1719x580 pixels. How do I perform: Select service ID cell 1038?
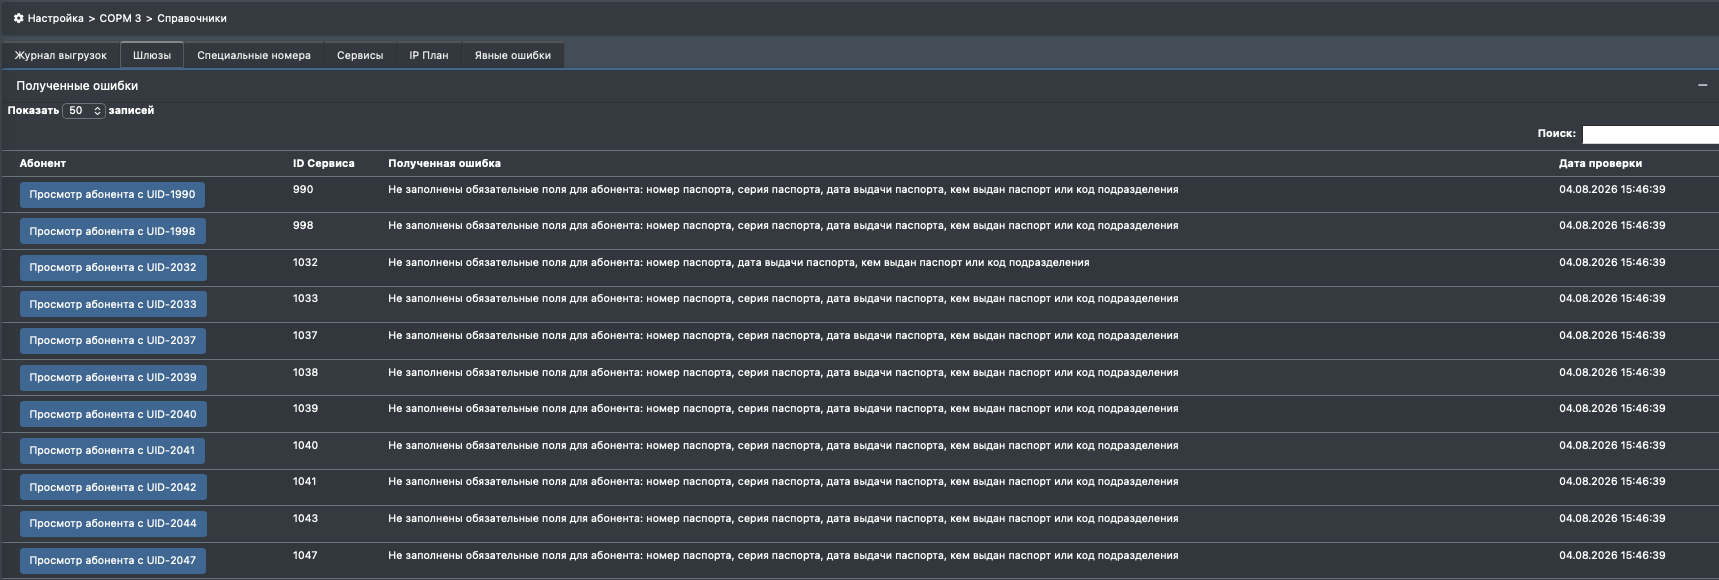click(305, 372)
